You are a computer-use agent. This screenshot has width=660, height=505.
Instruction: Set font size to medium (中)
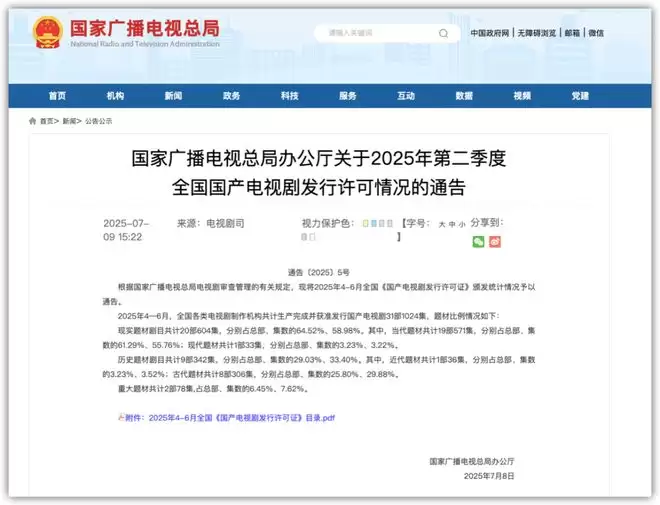point(451,225)
